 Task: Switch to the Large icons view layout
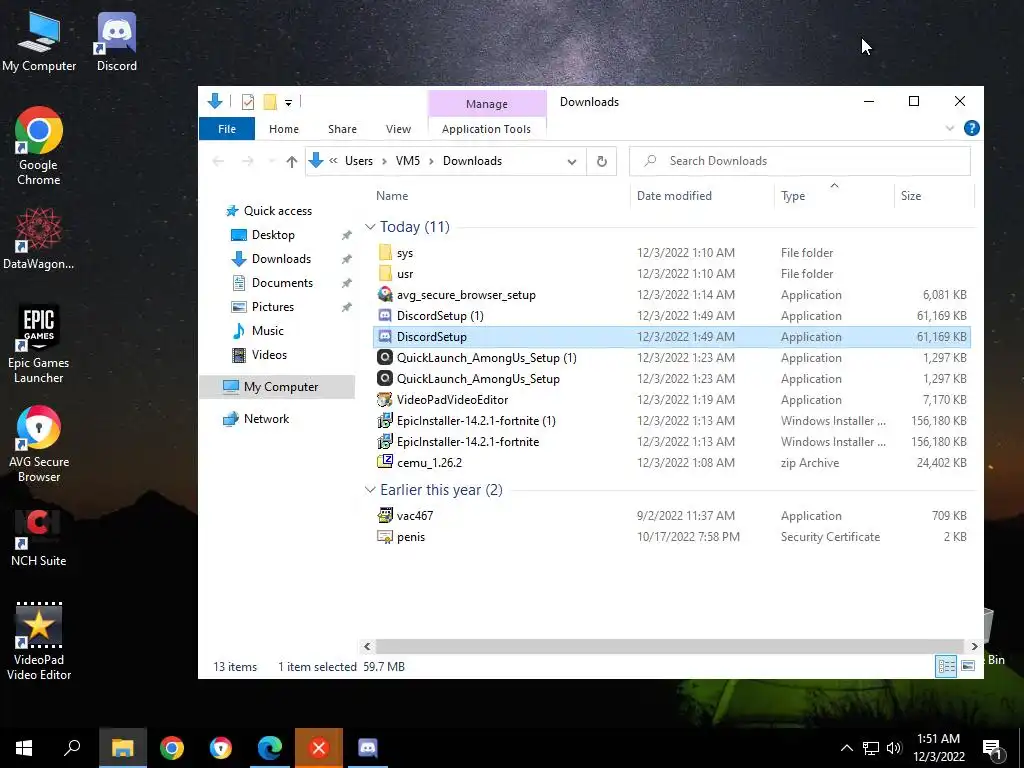968,666
